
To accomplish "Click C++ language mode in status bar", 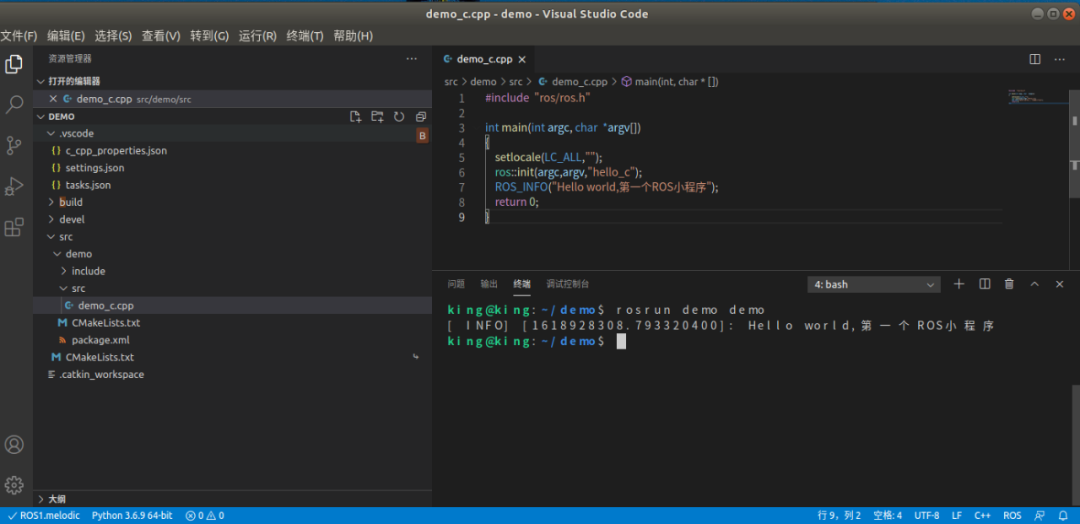I will point(982,516).
